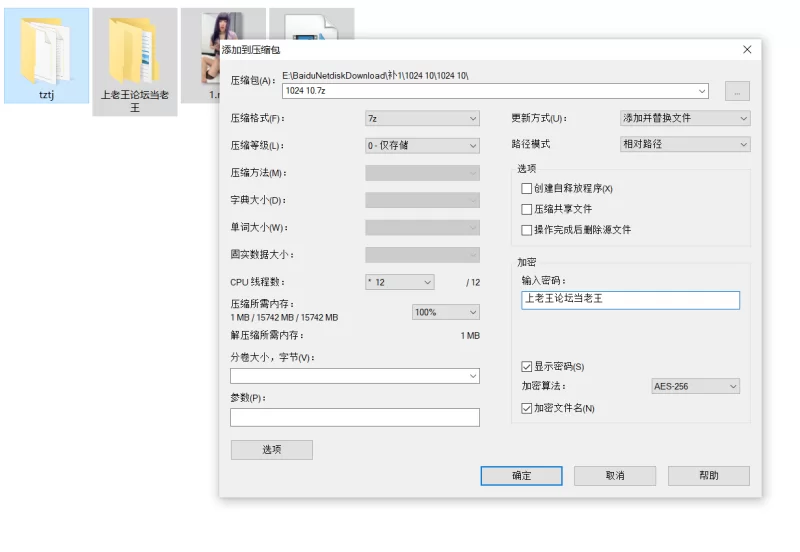Image resolution: width=800 pixels, height=552 pixels.
Task: Enable 压缩共享文件 checkbox
Action: click(x=527, y=209)
